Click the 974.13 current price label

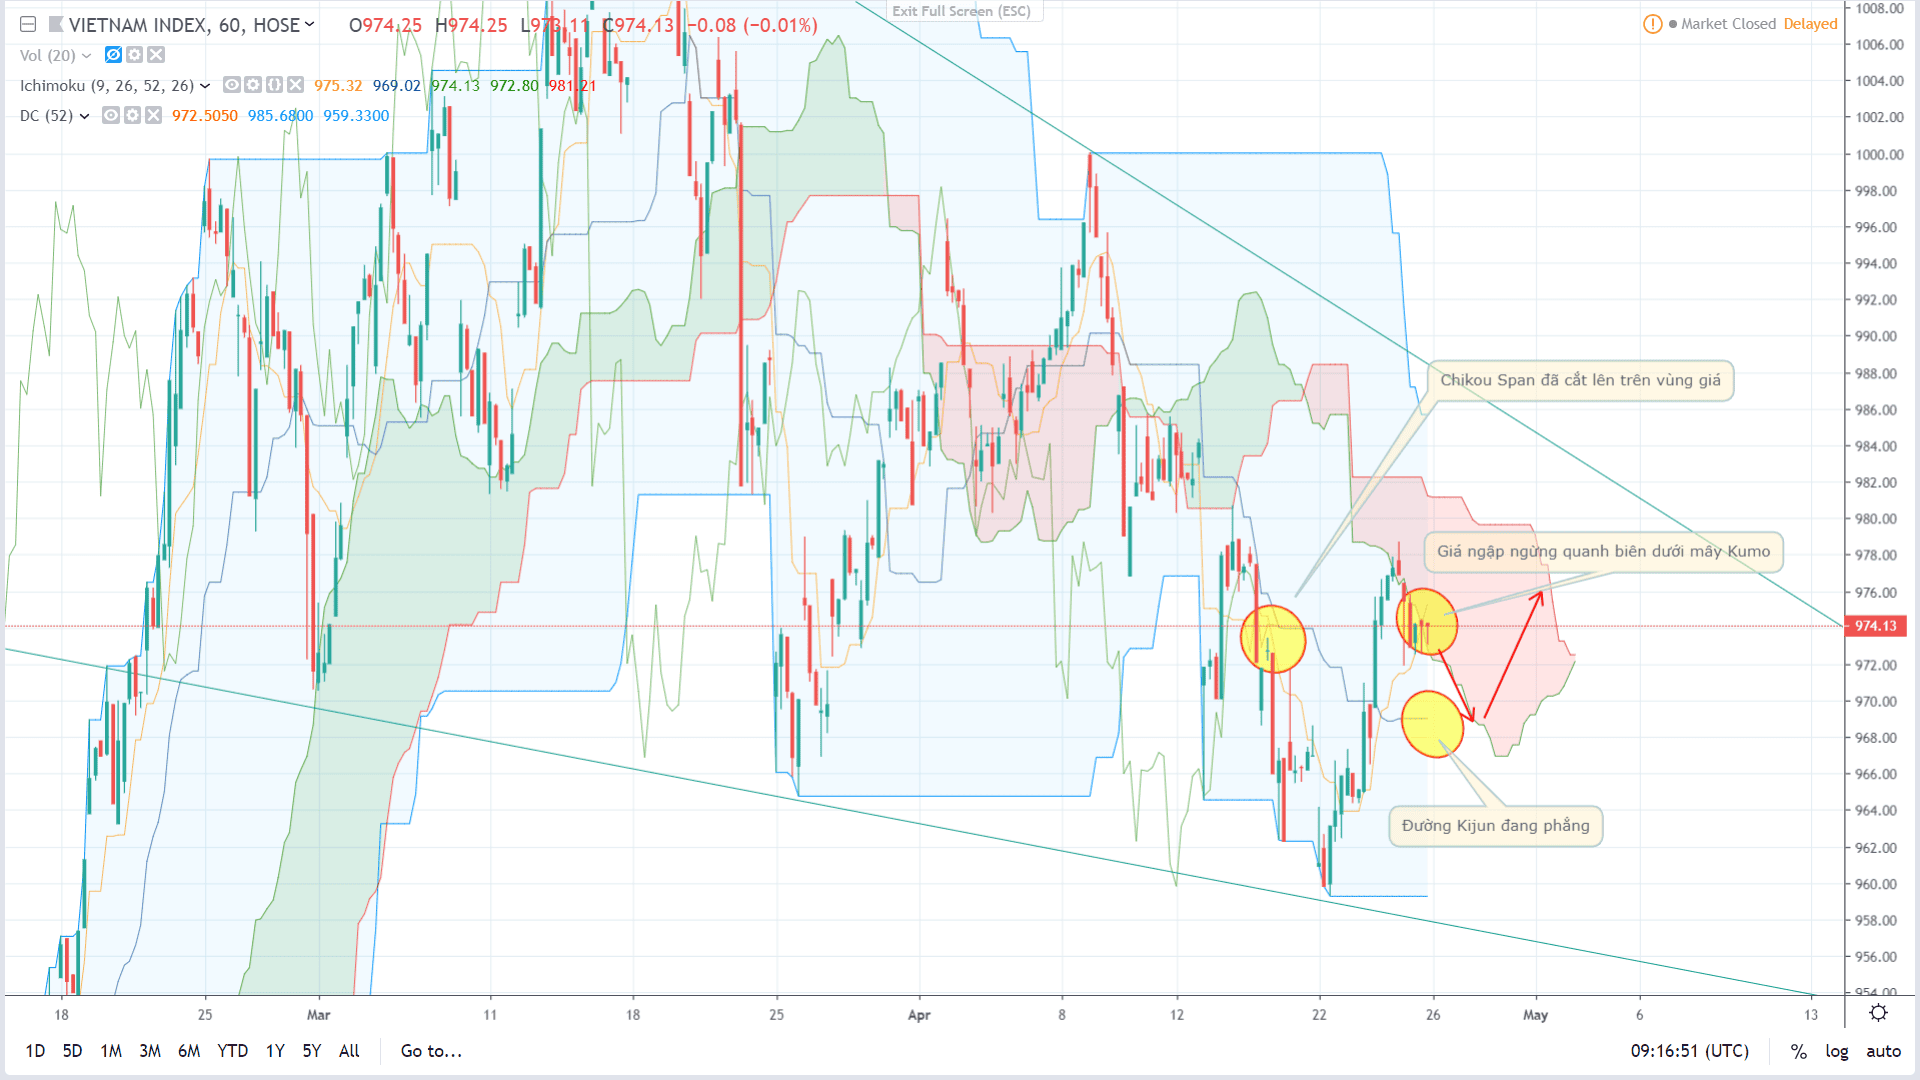1876,626
